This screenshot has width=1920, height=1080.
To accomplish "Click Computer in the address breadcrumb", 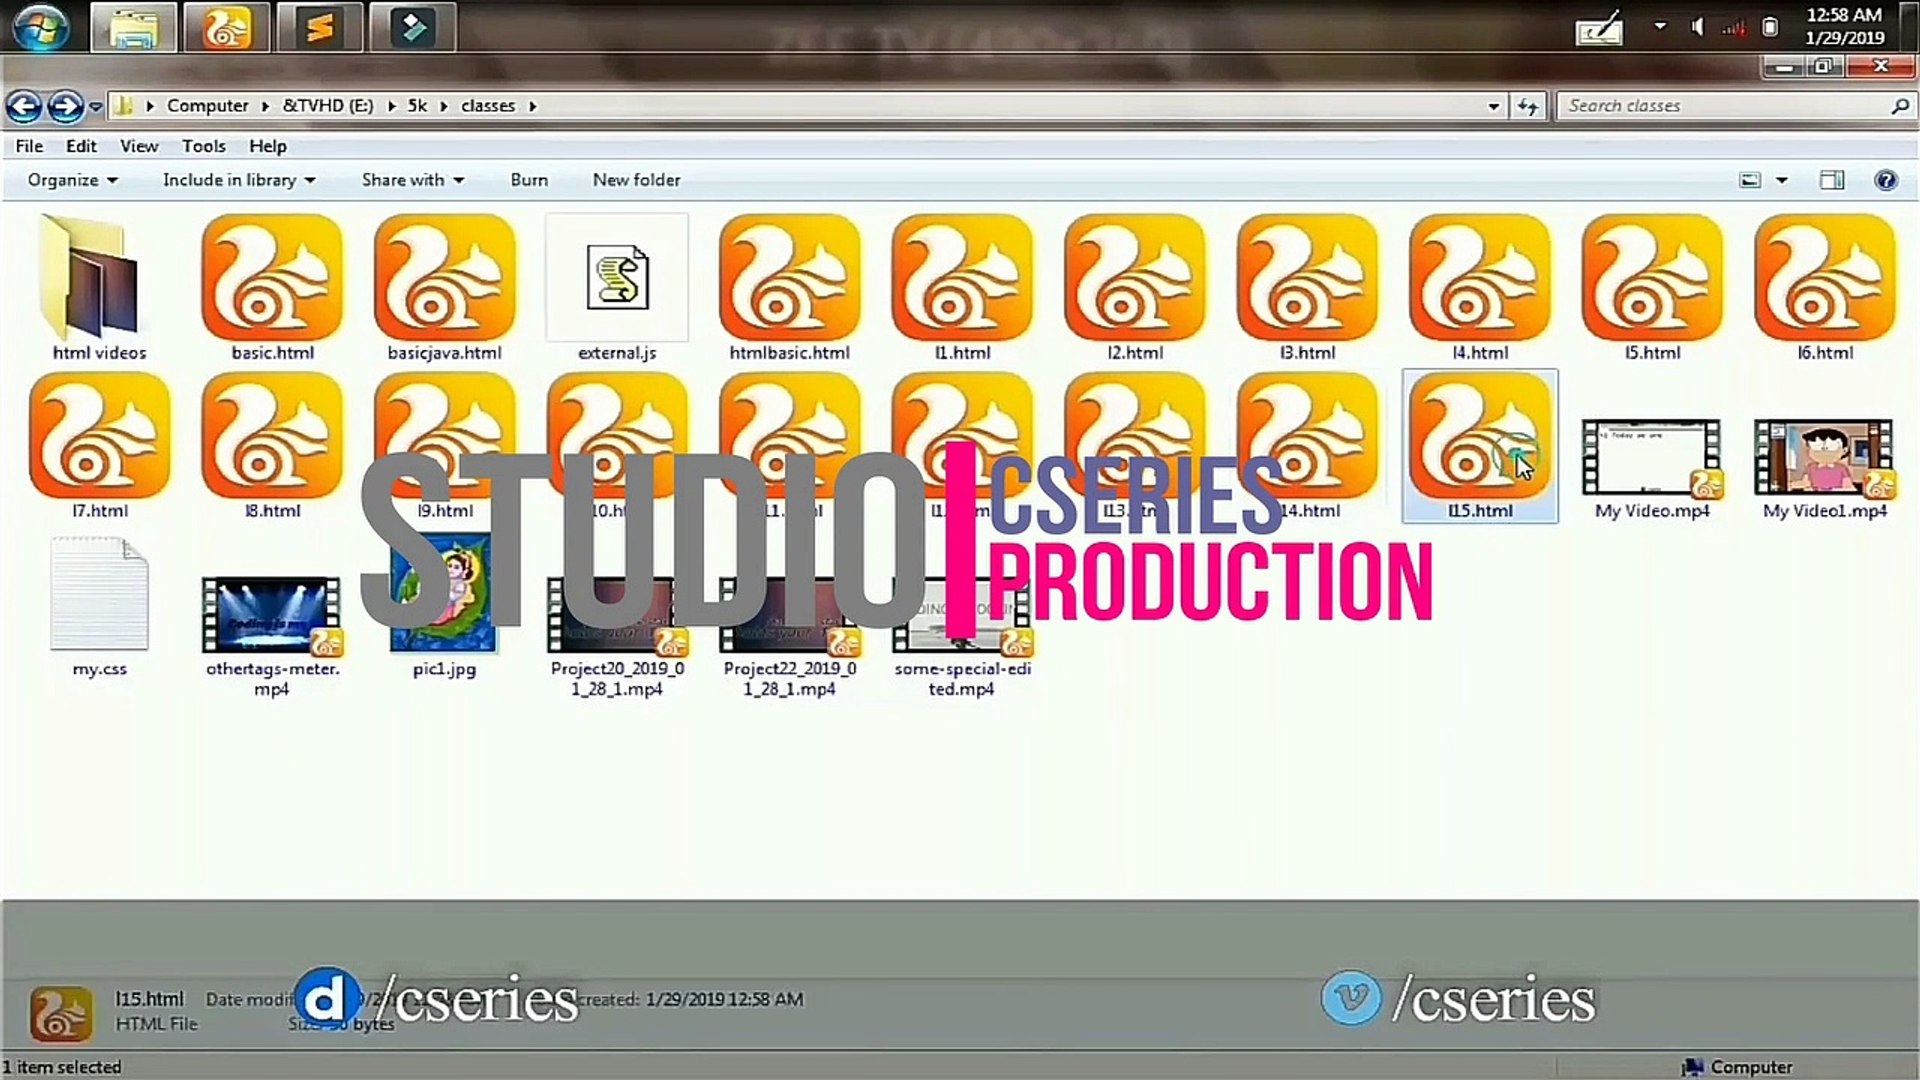I will pos(208,106).
